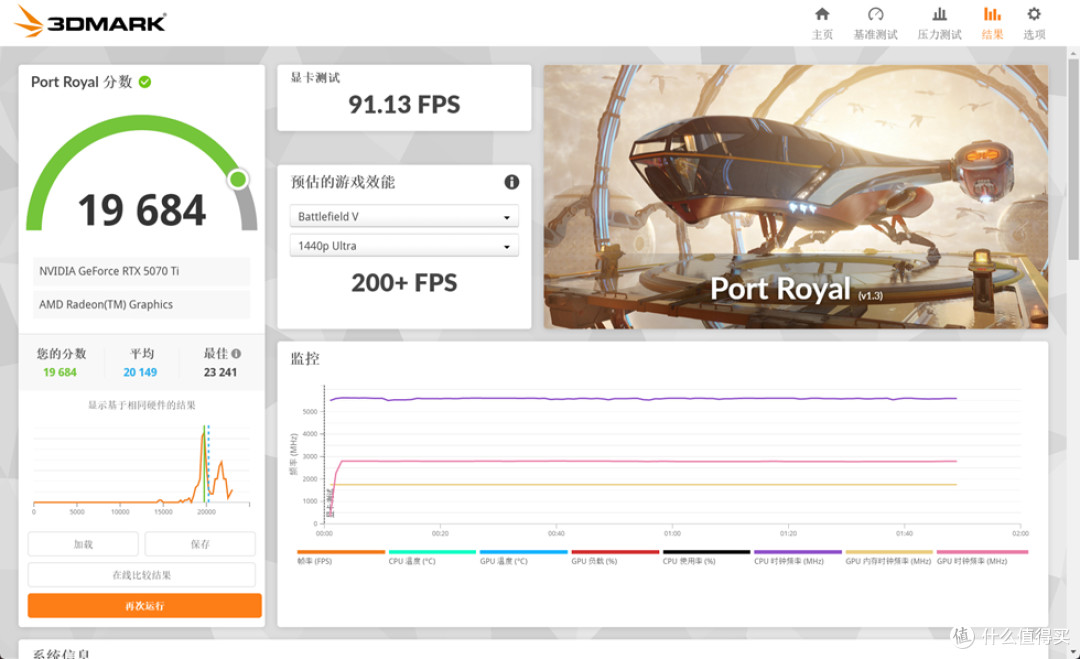Click the 保存 save button
The image size is (1080, 659).
(x=200, y=544)
